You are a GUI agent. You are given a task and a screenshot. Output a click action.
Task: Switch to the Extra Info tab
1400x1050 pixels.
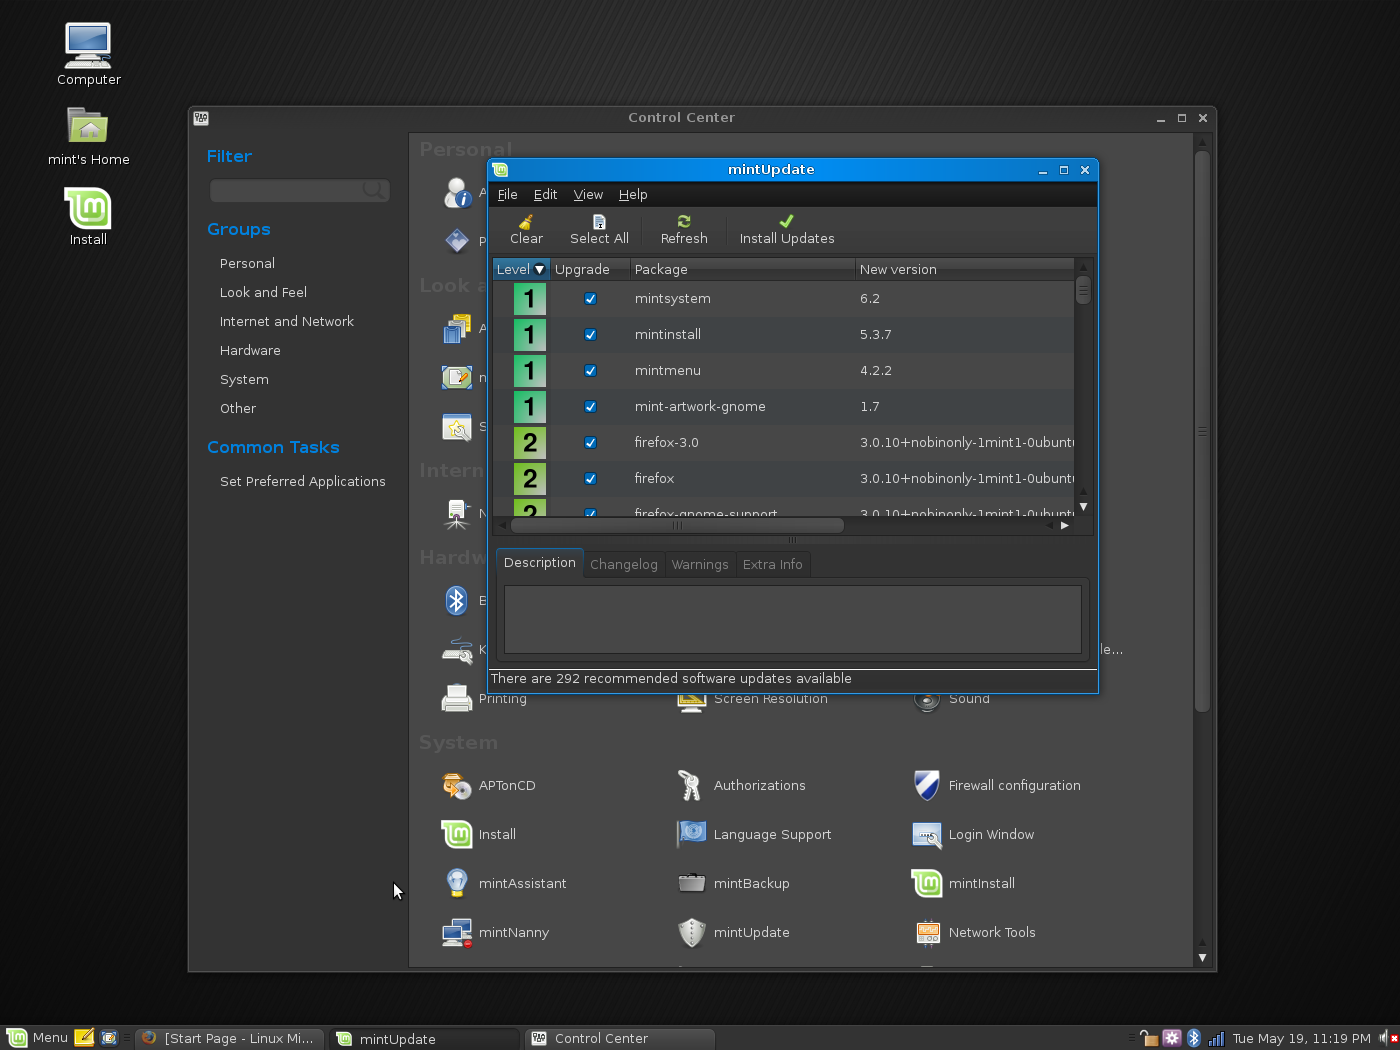772,565
